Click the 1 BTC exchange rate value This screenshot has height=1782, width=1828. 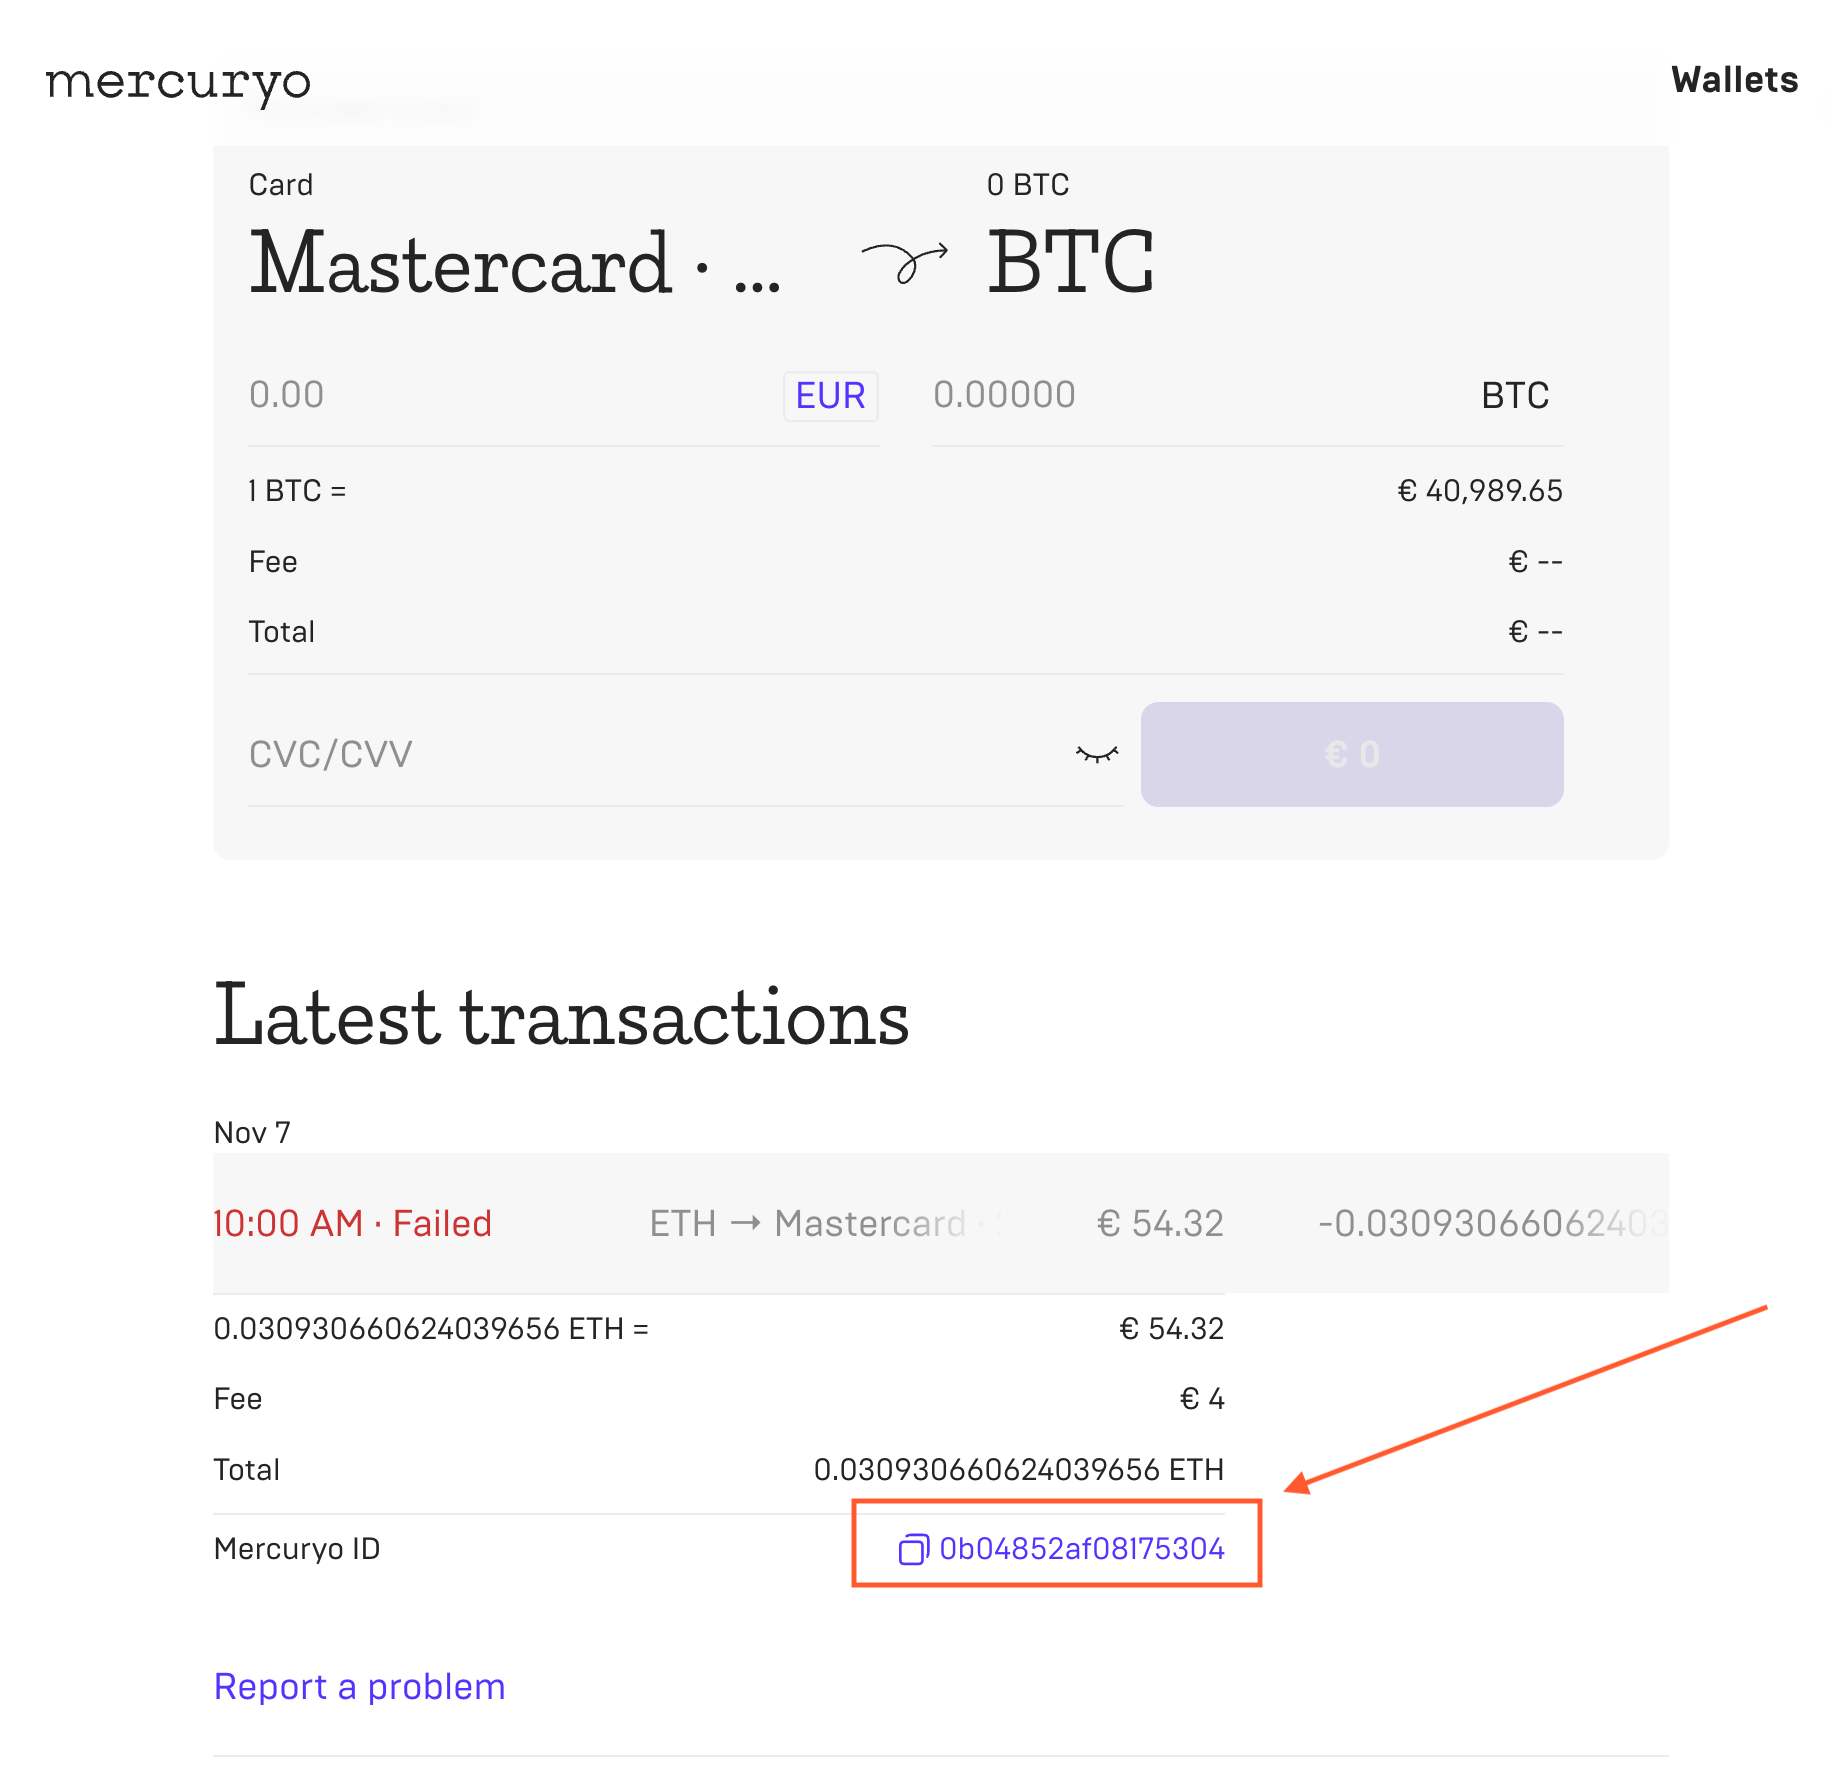(1479, 491)
